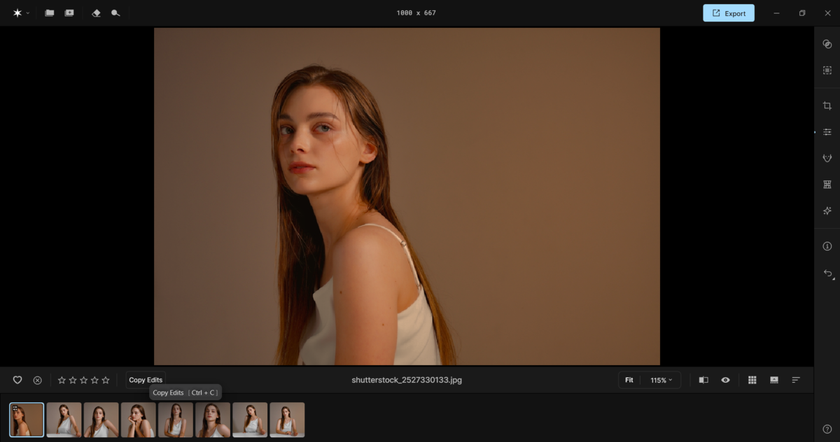Mark photo as favorite with heart
Image resolution: width=840 pixels, height=442 pixels.
(x=17, y=380)
